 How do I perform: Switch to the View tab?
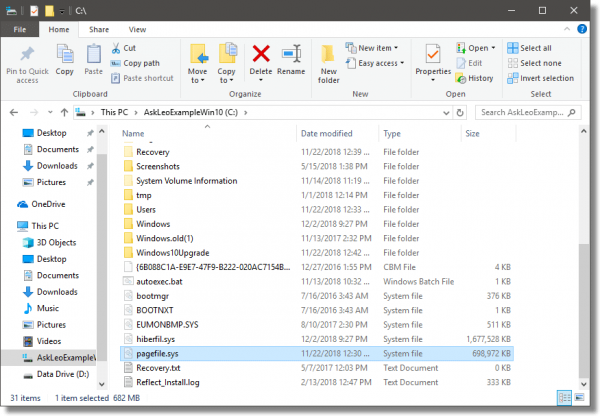pos(137,29)
